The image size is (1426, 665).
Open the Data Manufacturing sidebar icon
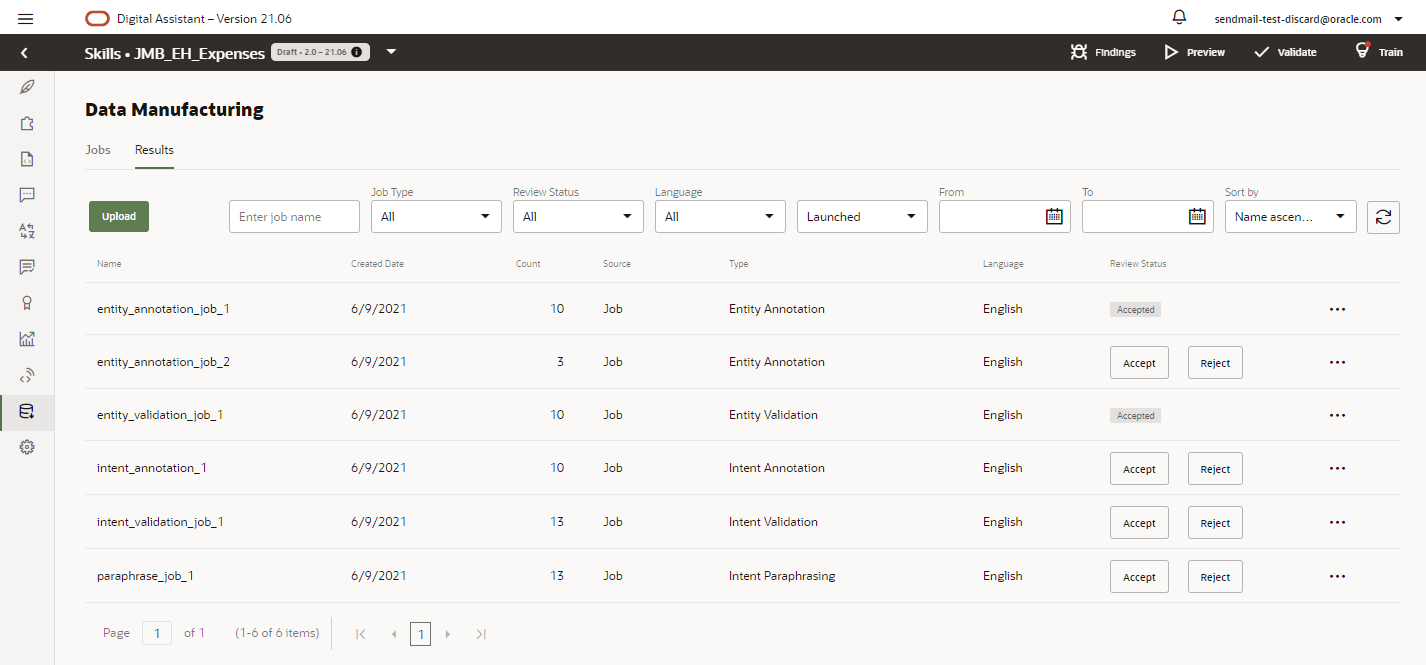27,411
